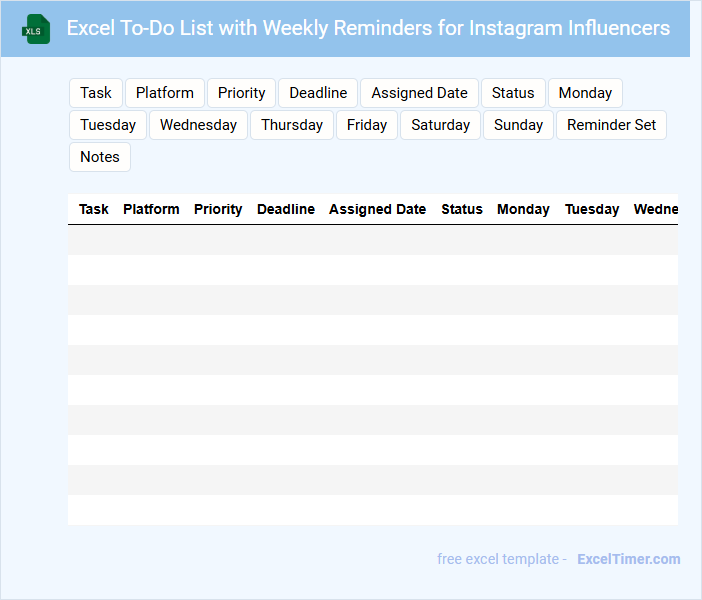Viewport: 702px width, 600px height.
Task: Choose the Wednesday tag button
Action: (x=198, y=125)
